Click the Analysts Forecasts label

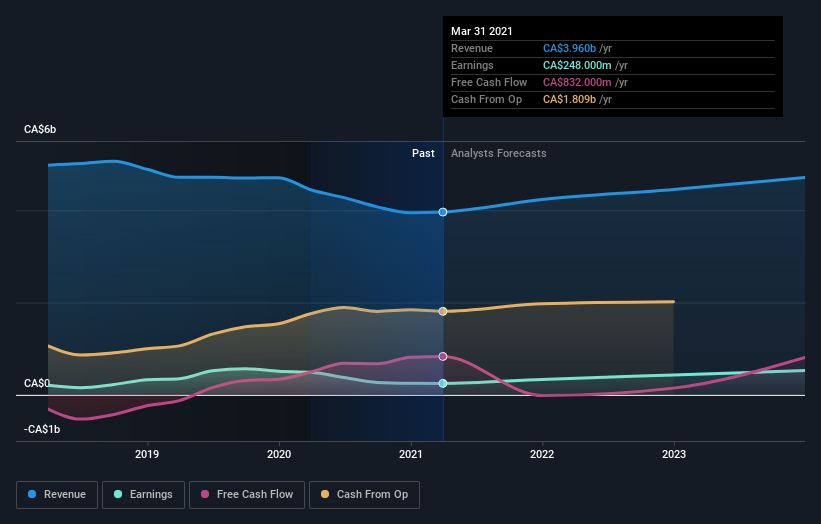coord(498,153)
